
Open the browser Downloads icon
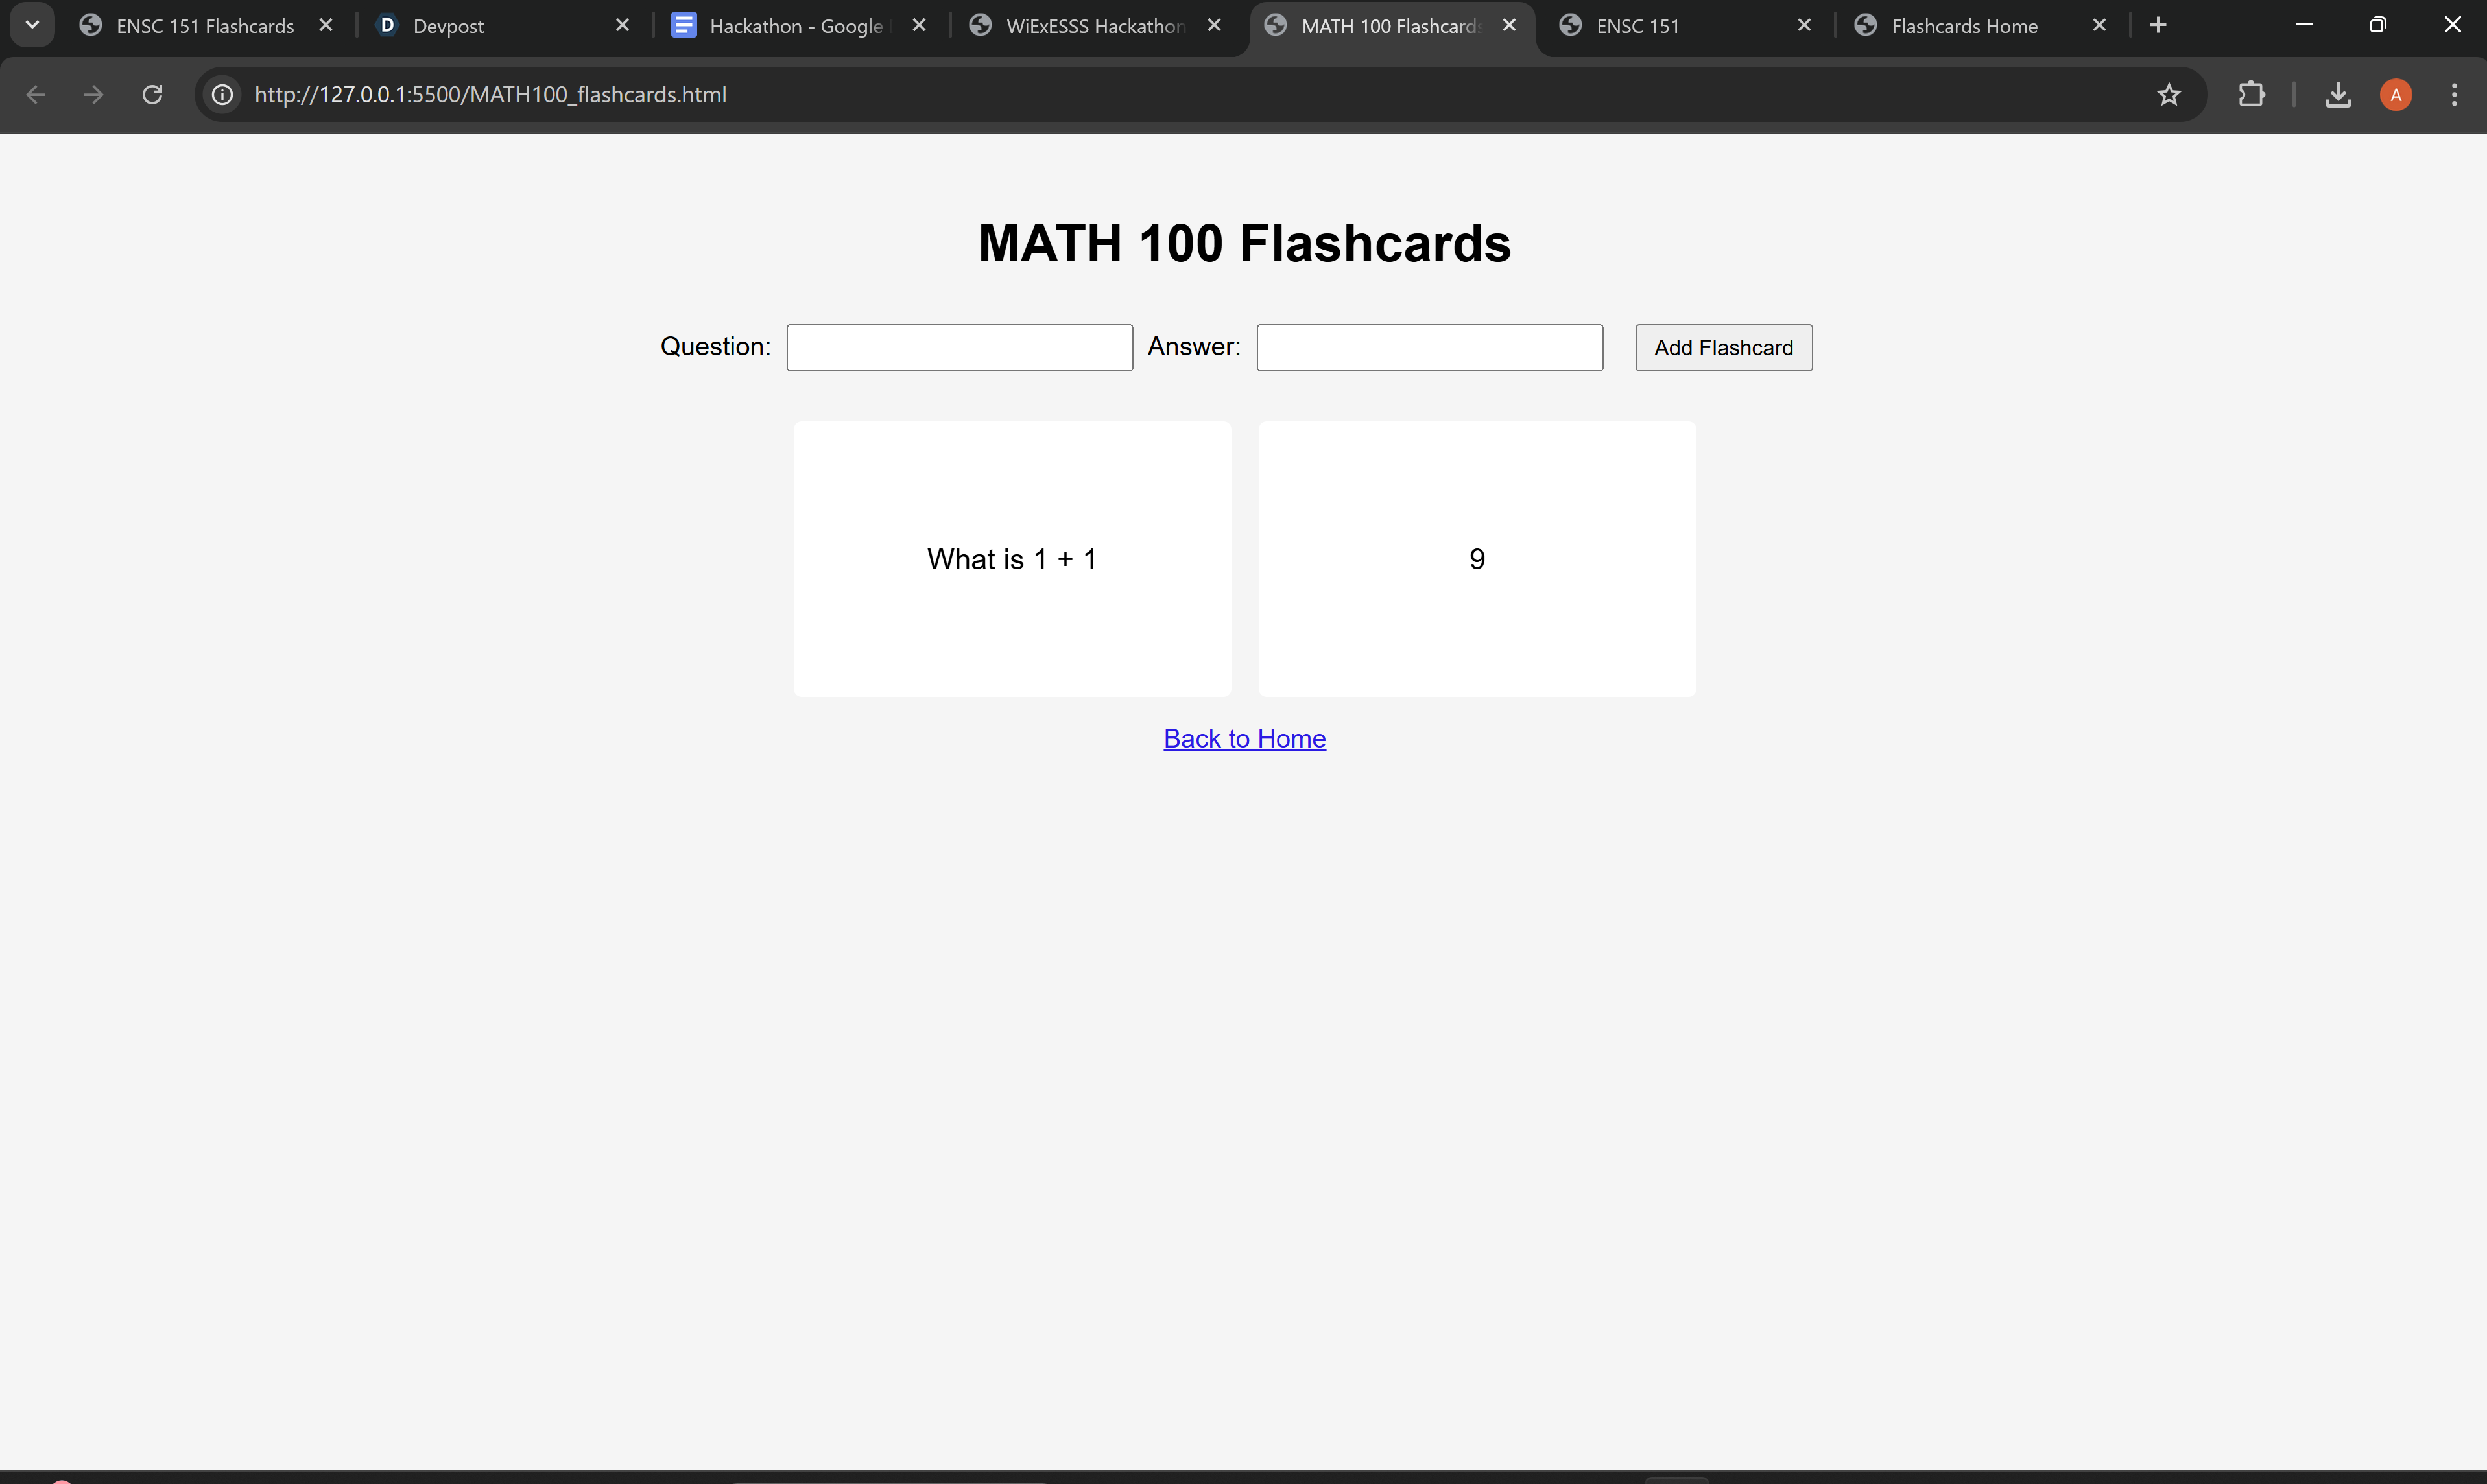click(2337, 94)
